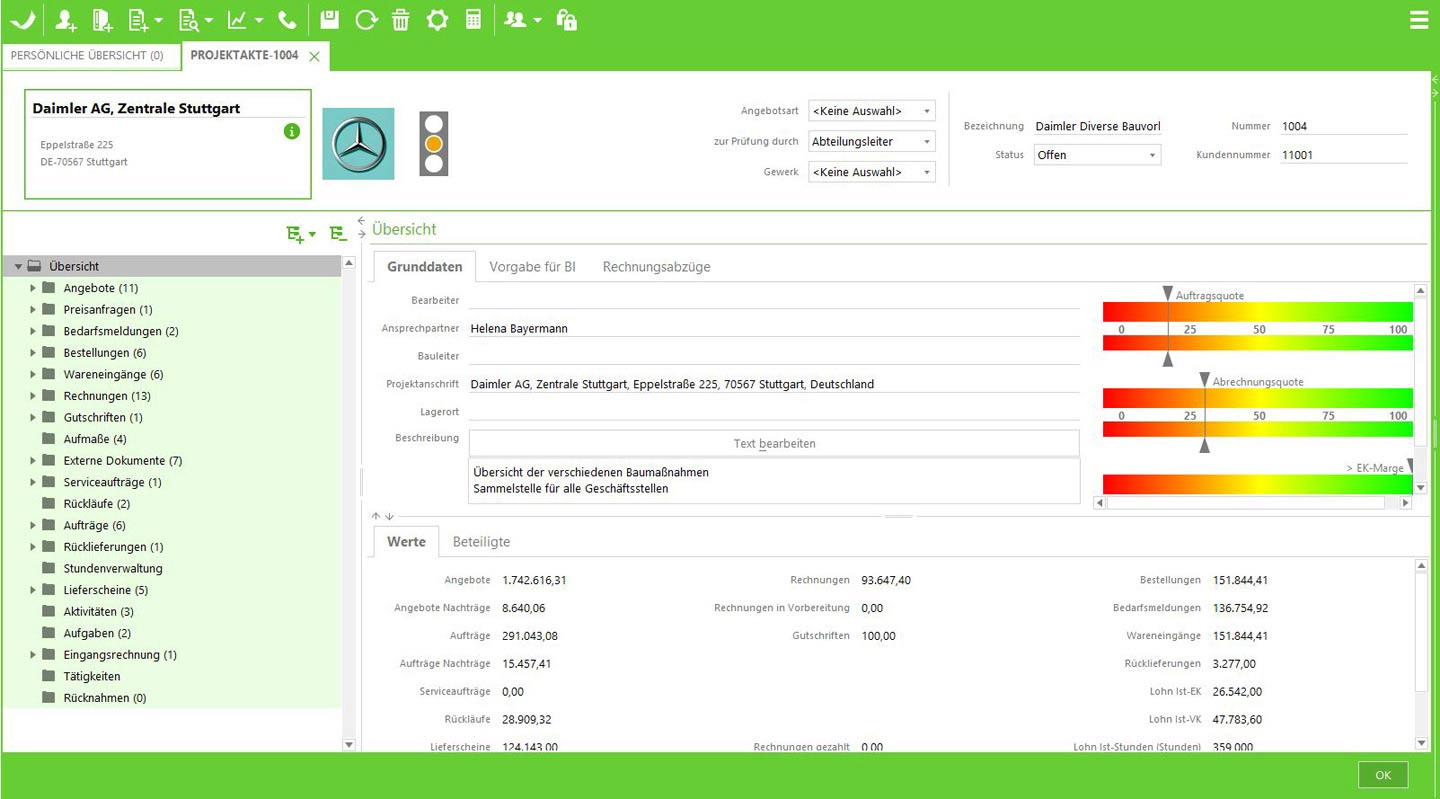The image size is (1440, 799).
Task: Select Preisanfragen (1) in the tree
Action: (108, 310)
